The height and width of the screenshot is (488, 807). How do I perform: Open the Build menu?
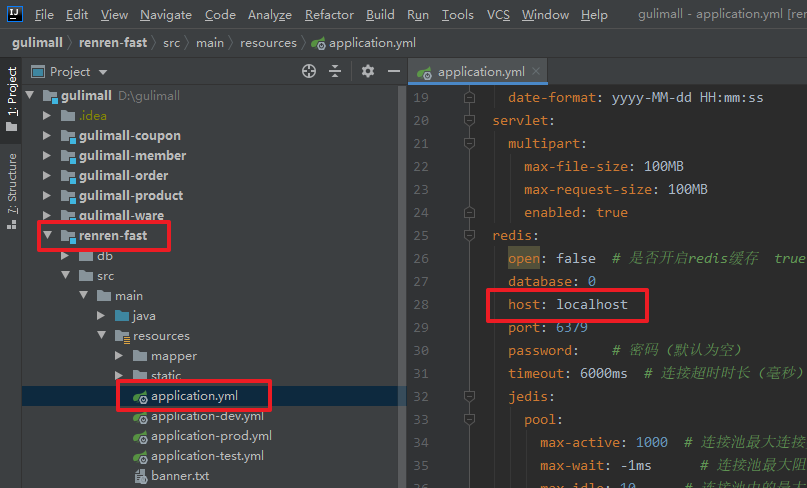coord(380,15)
